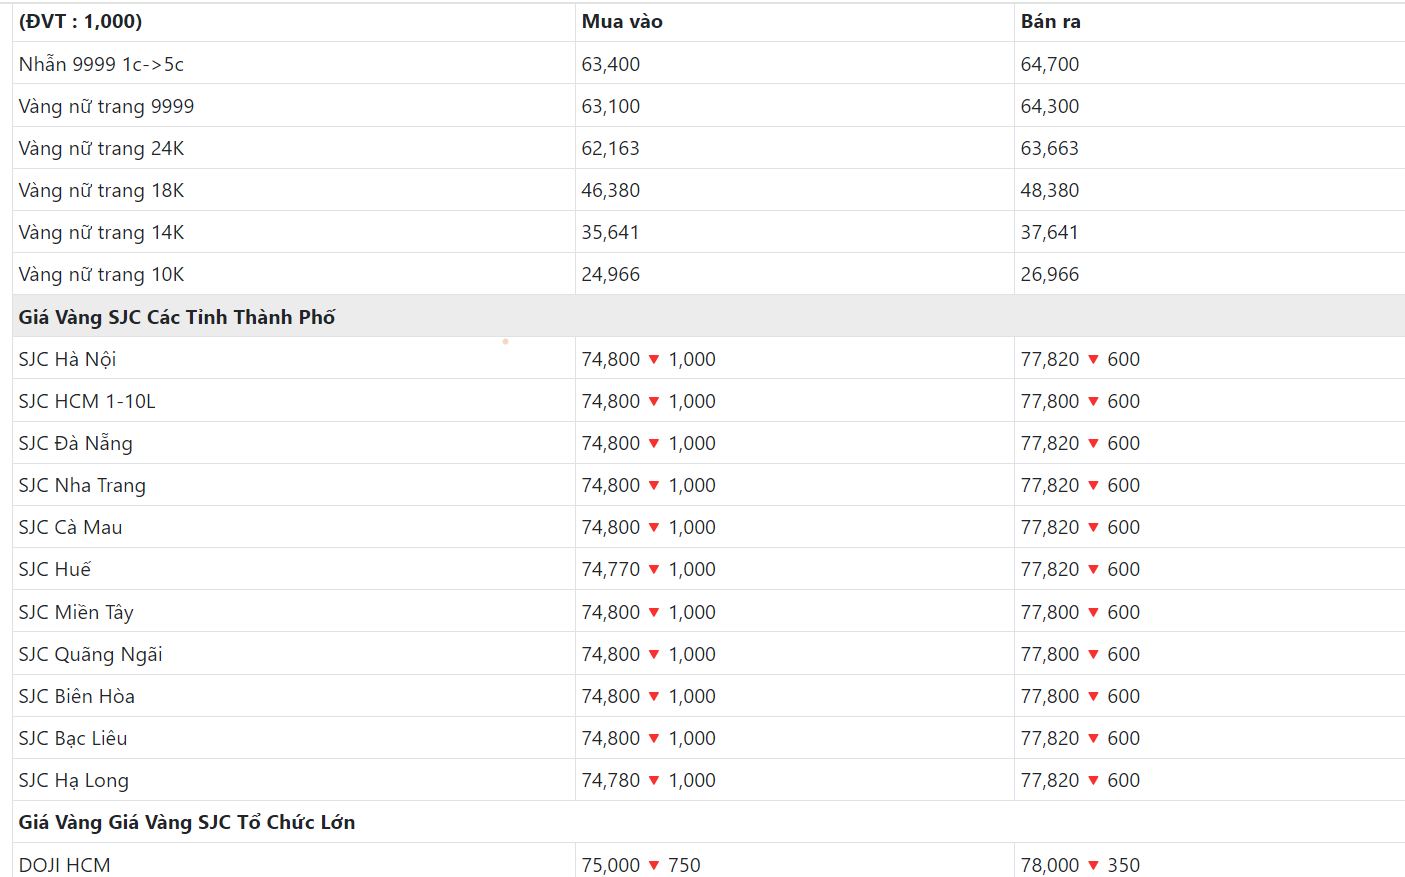The image size is (1405, 877).
Task: Click red down arrow in SJC Hà Nội buy price
Action: point(654,359)
